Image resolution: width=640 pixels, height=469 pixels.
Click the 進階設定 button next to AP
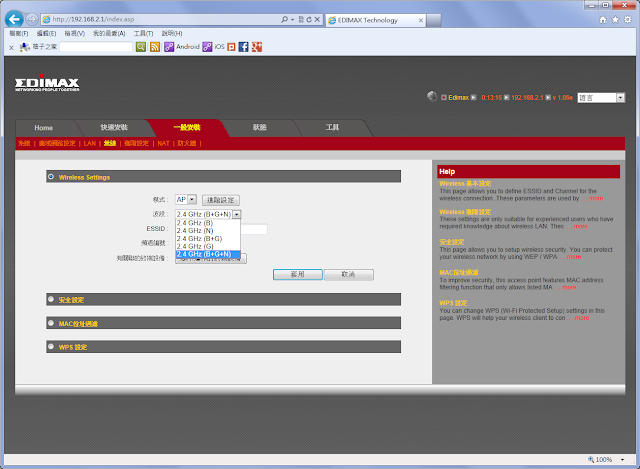click(221, 200)
